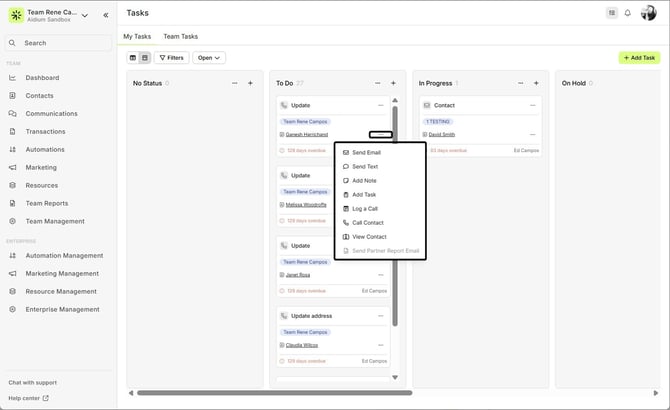Viewport: 670px width, 410px height.
Task: Open Automations under the Team section
Action: (x=45, y=149)
